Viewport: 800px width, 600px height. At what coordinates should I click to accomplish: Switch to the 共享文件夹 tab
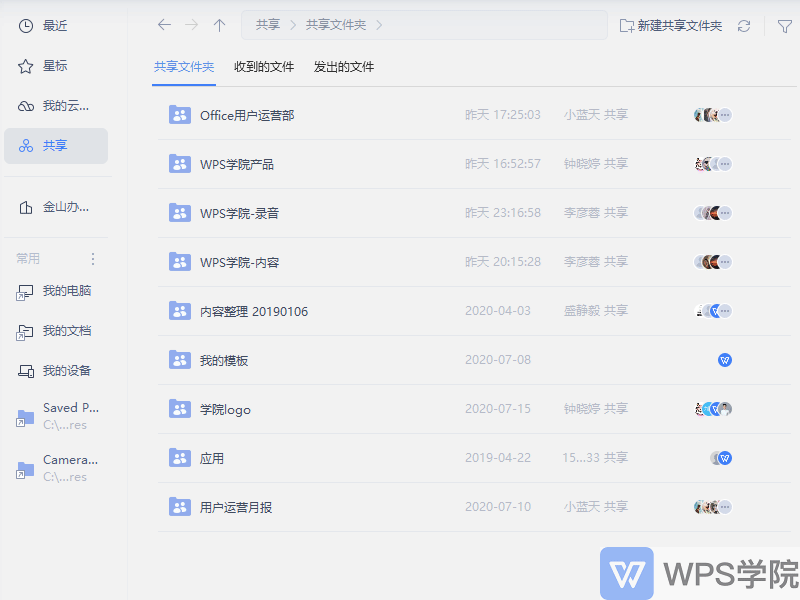pyautogui.click(x=184, y=67)
